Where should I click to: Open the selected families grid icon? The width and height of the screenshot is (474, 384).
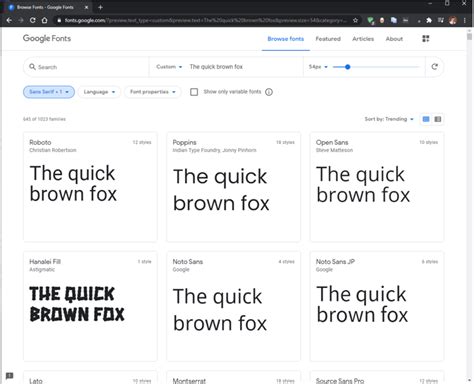pyautogui.click(x=426, y=39)
